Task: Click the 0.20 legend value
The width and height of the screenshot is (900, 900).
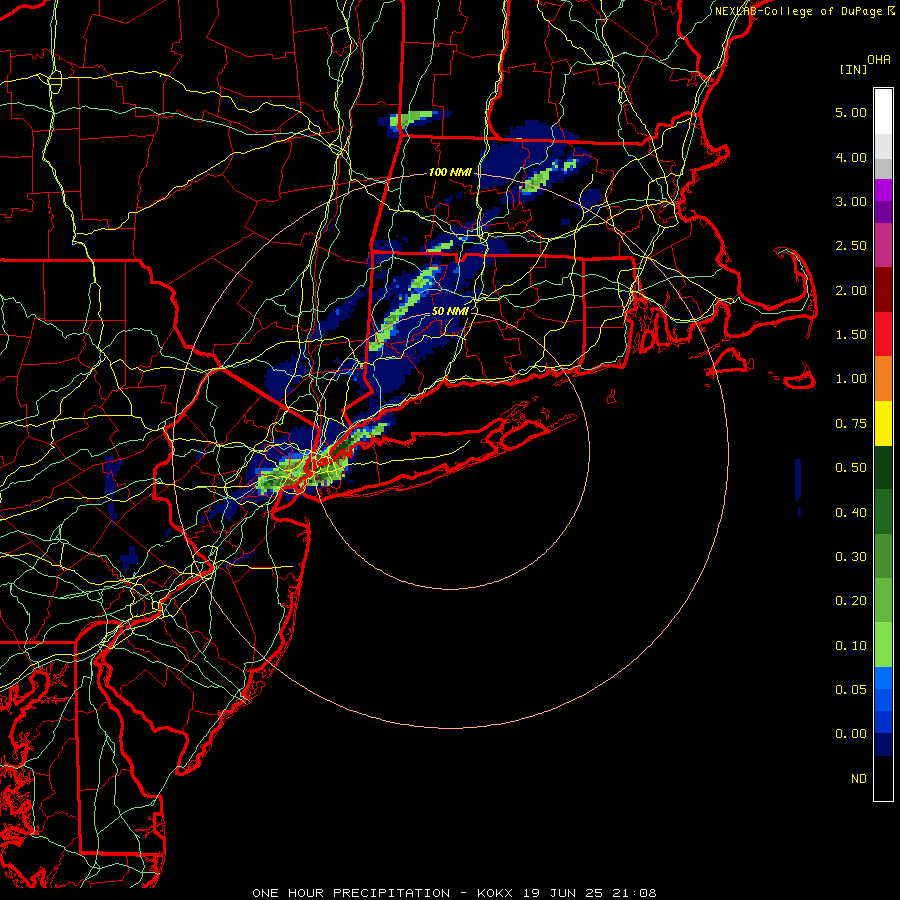Action: tap(851, 601)
